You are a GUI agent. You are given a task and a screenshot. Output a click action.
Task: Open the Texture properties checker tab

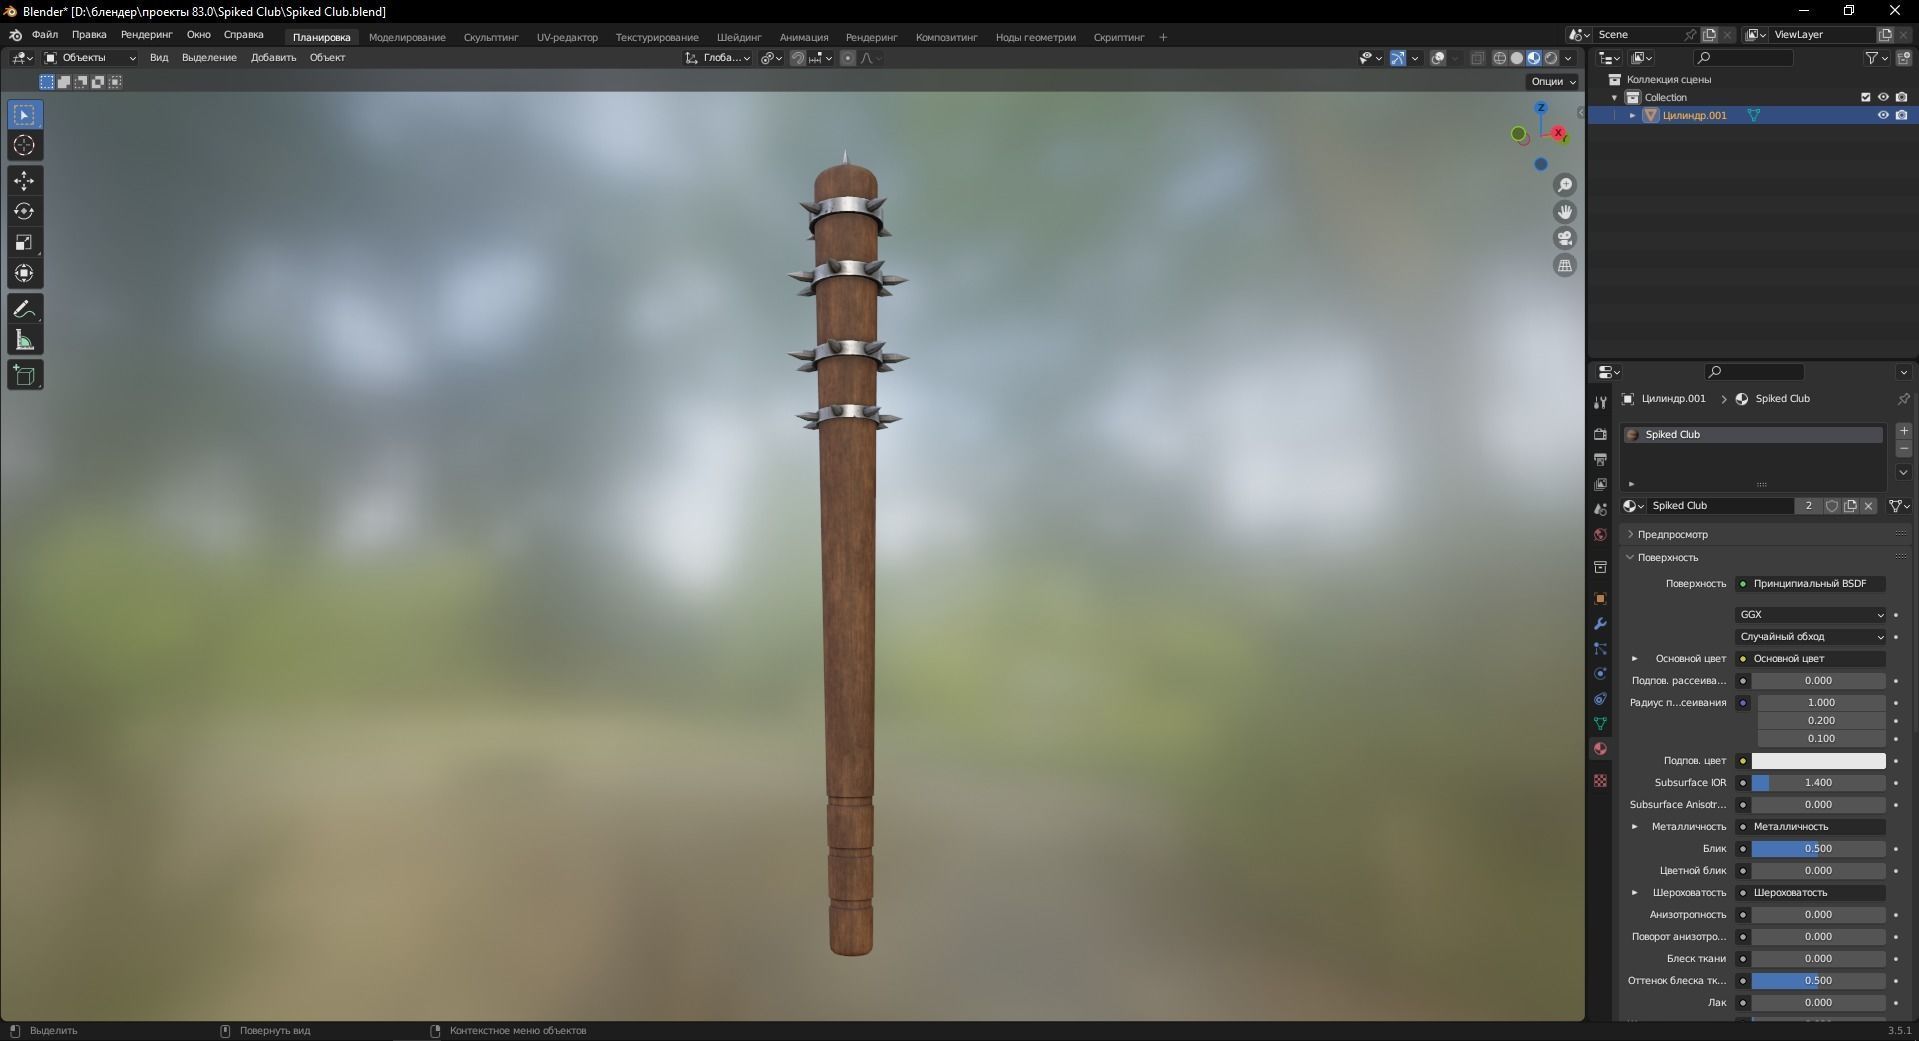(1600, 781)
